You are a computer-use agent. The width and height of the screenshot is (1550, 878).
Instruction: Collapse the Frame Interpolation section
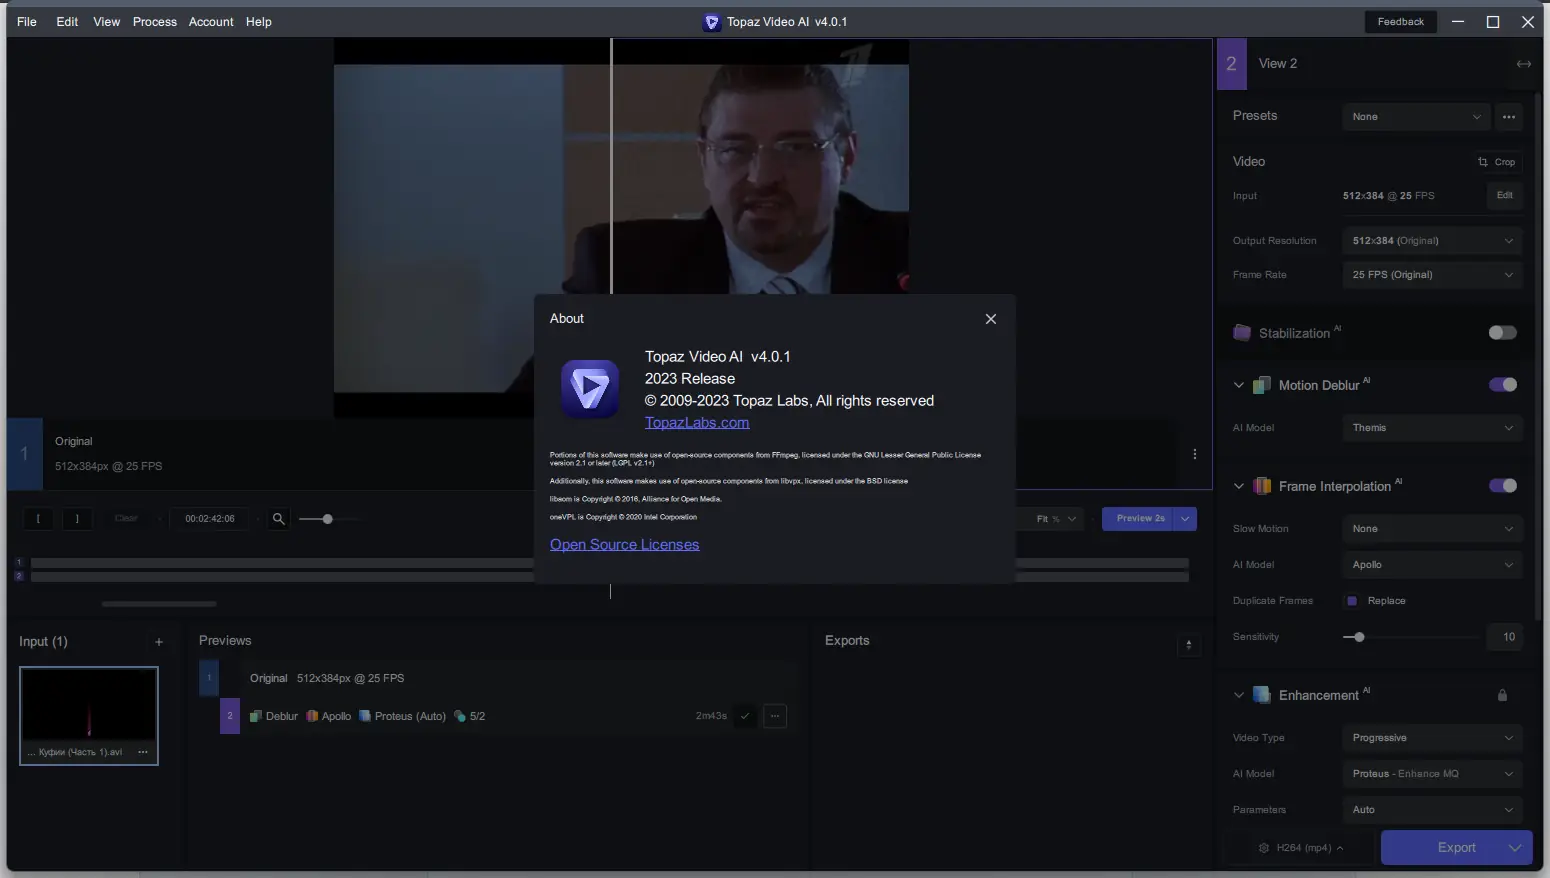[x=1239, y=486]
